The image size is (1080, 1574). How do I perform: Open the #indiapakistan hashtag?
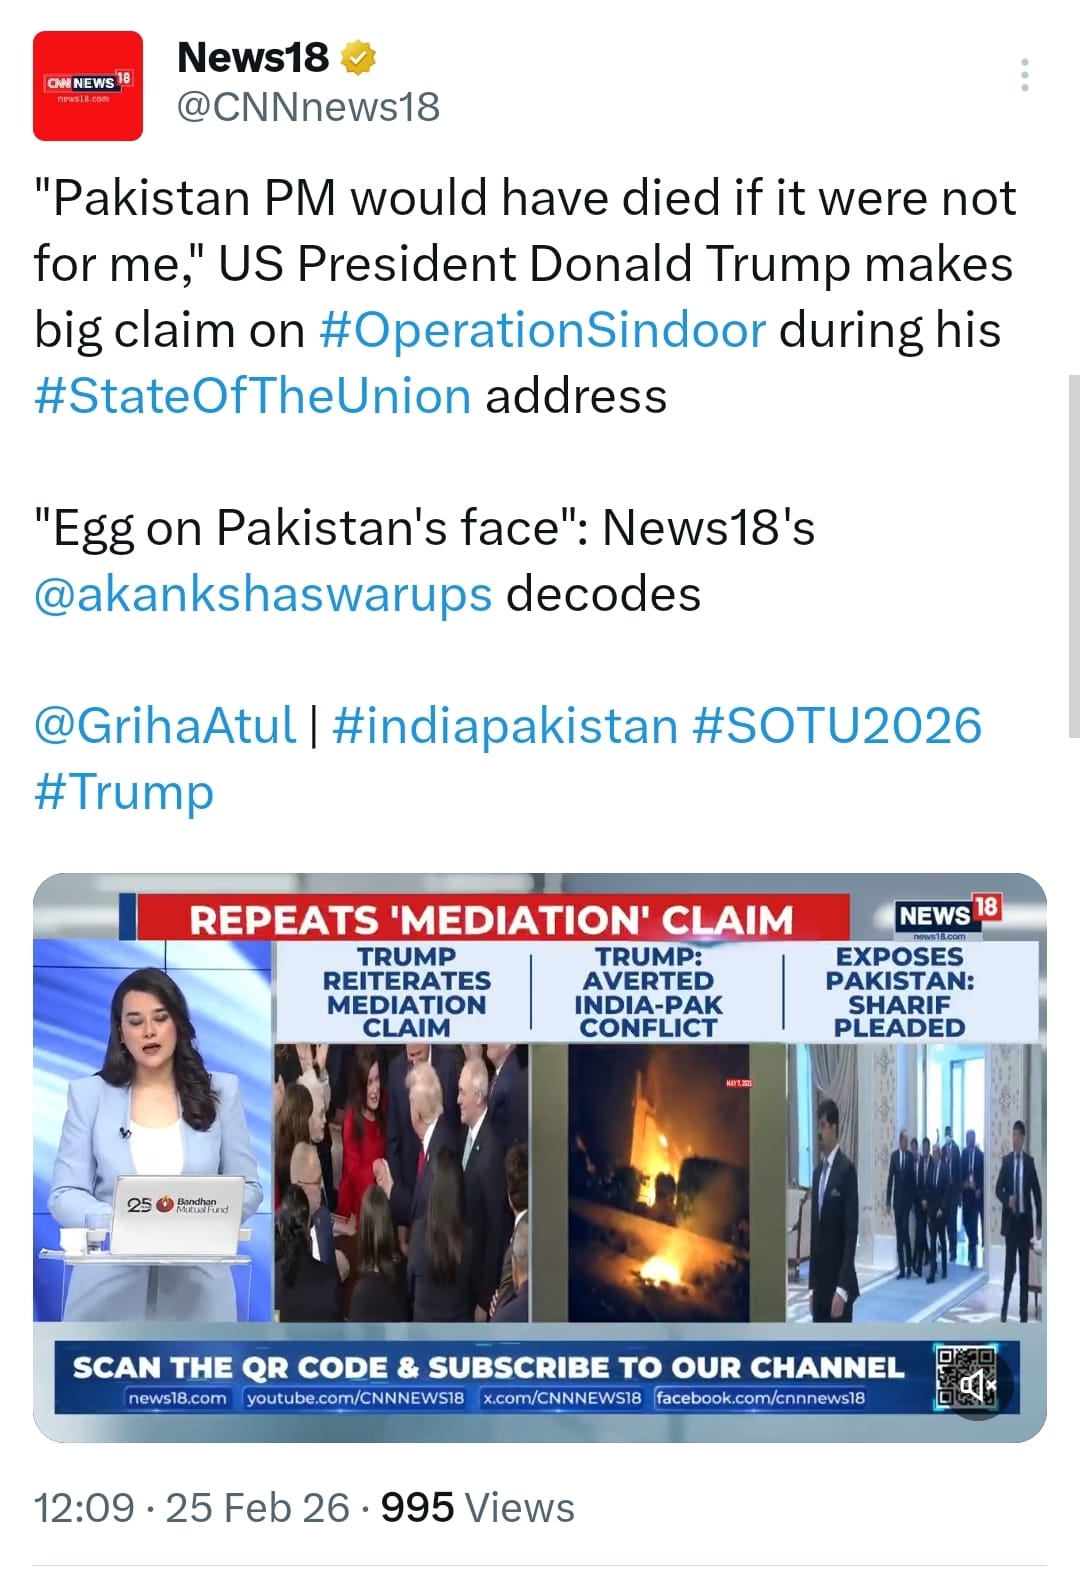pos(505,725)
